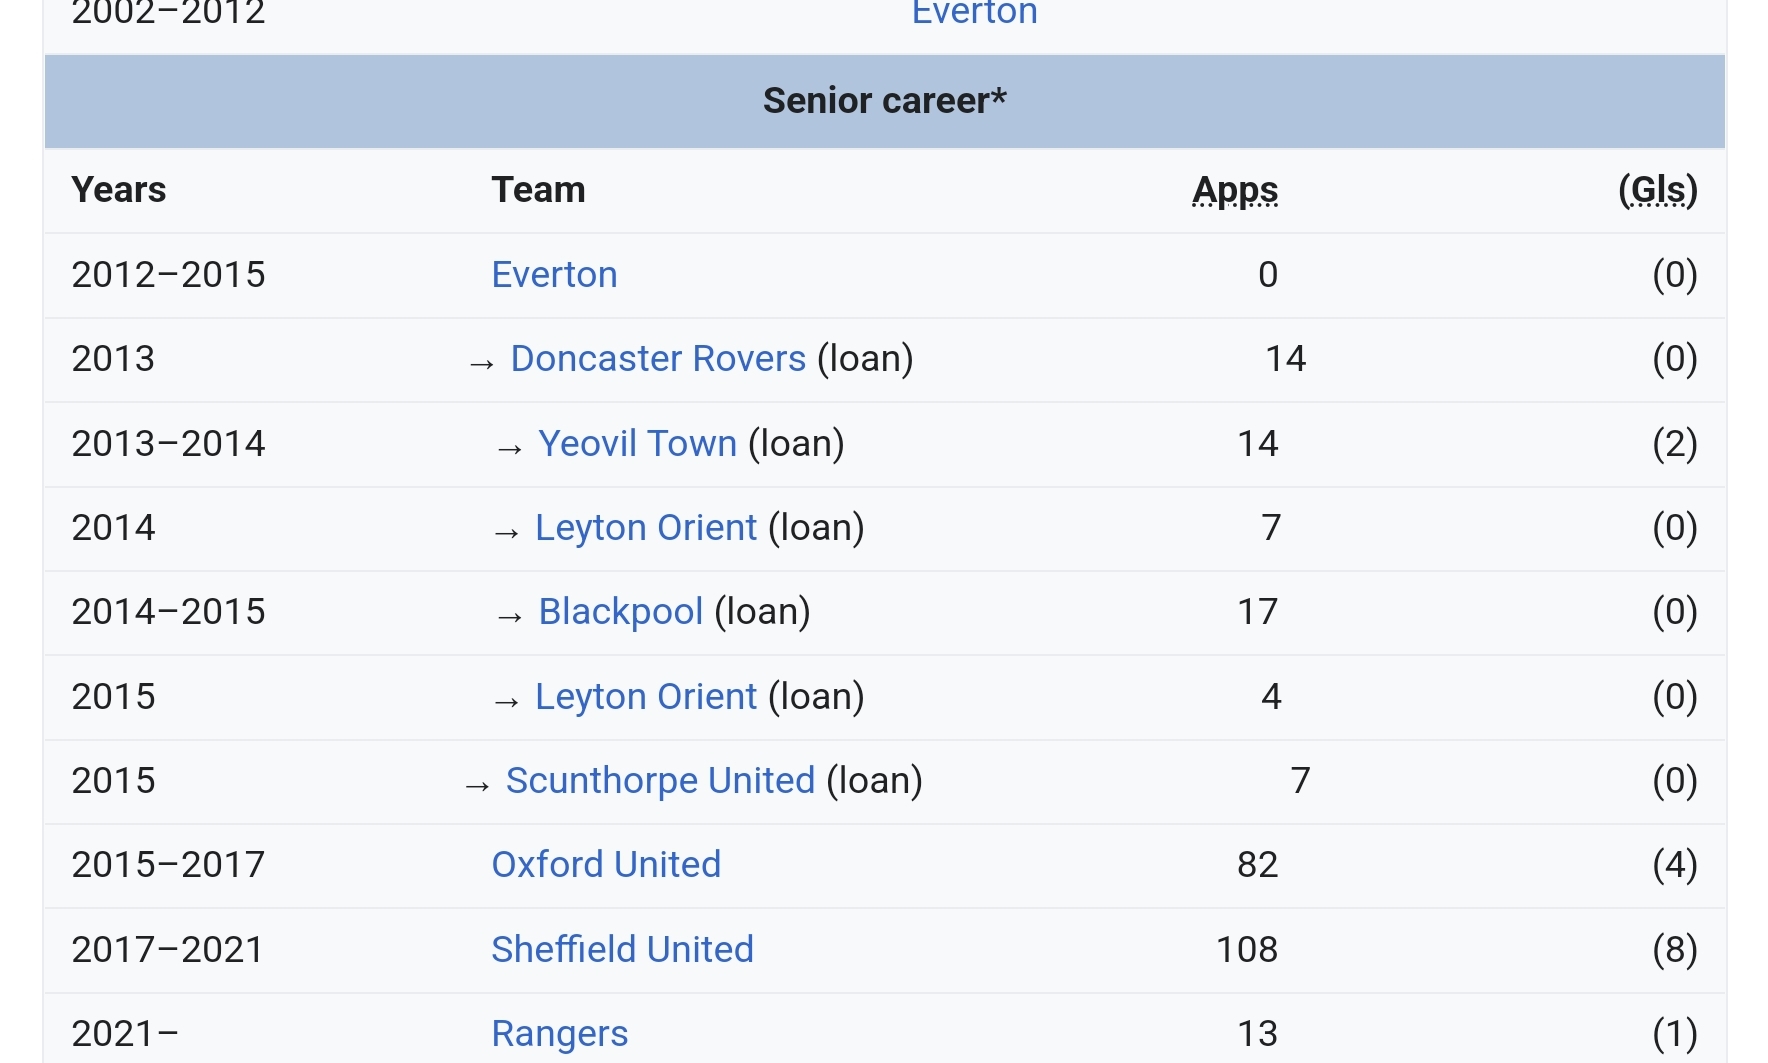Go to the Scunthorpe United link
The width and height of the screenshot is (1768, 1063).
(660, 781)
